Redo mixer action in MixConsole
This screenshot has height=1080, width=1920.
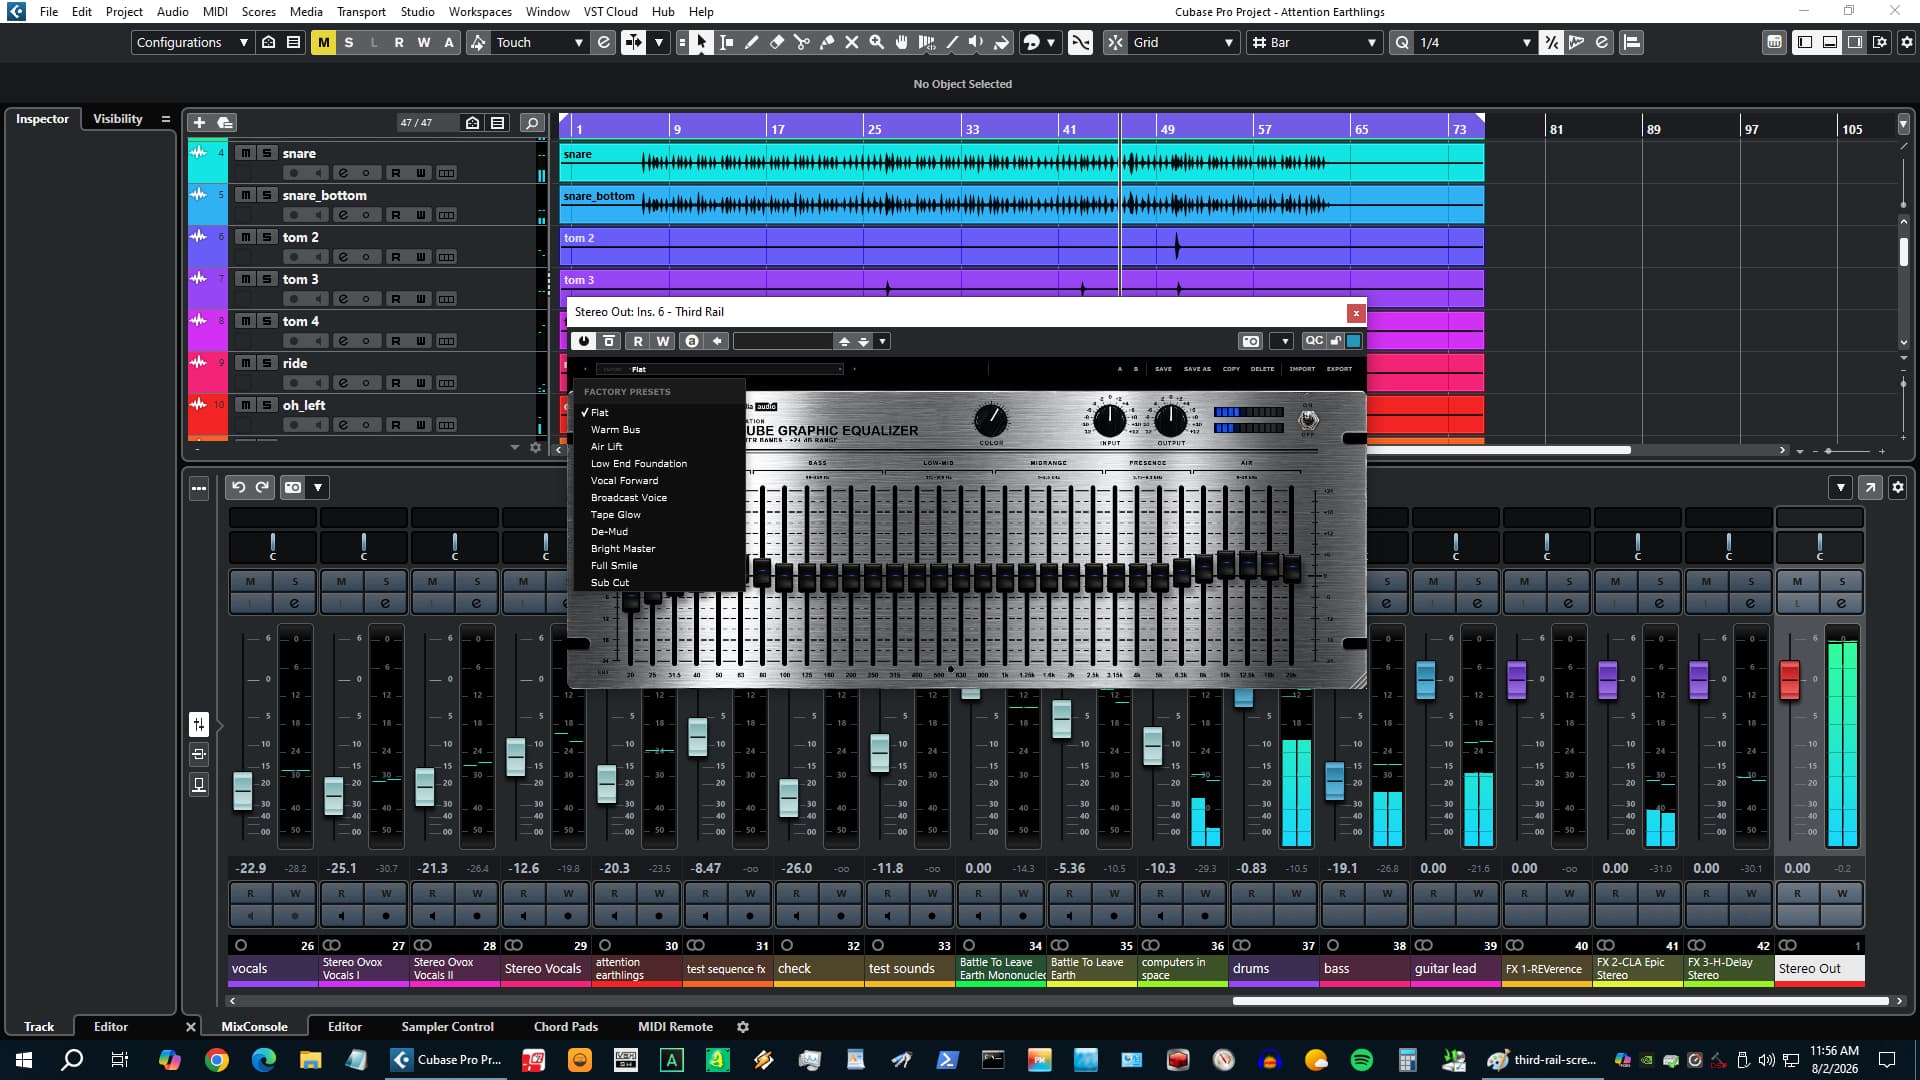262,487
